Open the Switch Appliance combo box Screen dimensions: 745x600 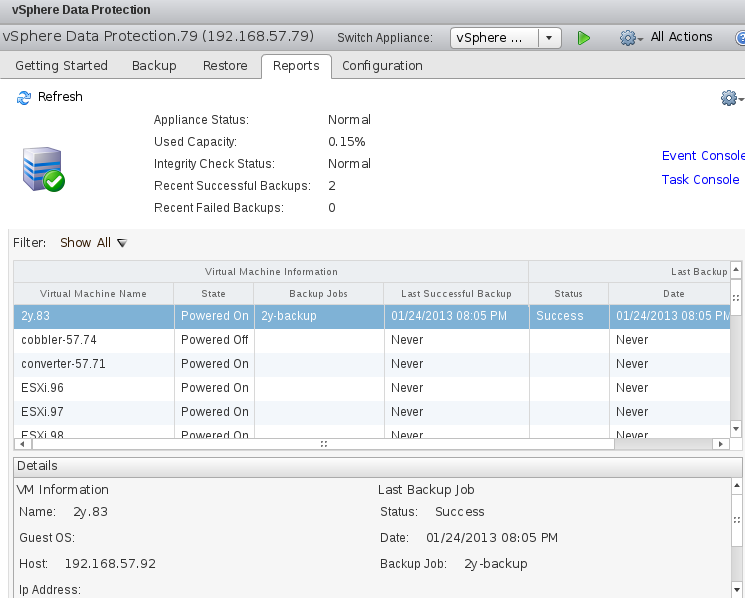(506, 38)
